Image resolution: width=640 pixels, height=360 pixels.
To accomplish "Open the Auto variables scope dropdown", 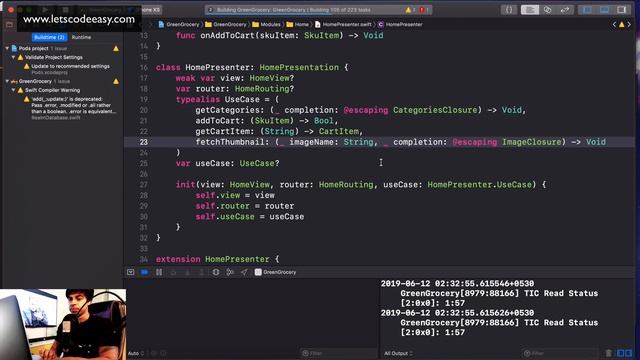I will (x=136, y=353).
